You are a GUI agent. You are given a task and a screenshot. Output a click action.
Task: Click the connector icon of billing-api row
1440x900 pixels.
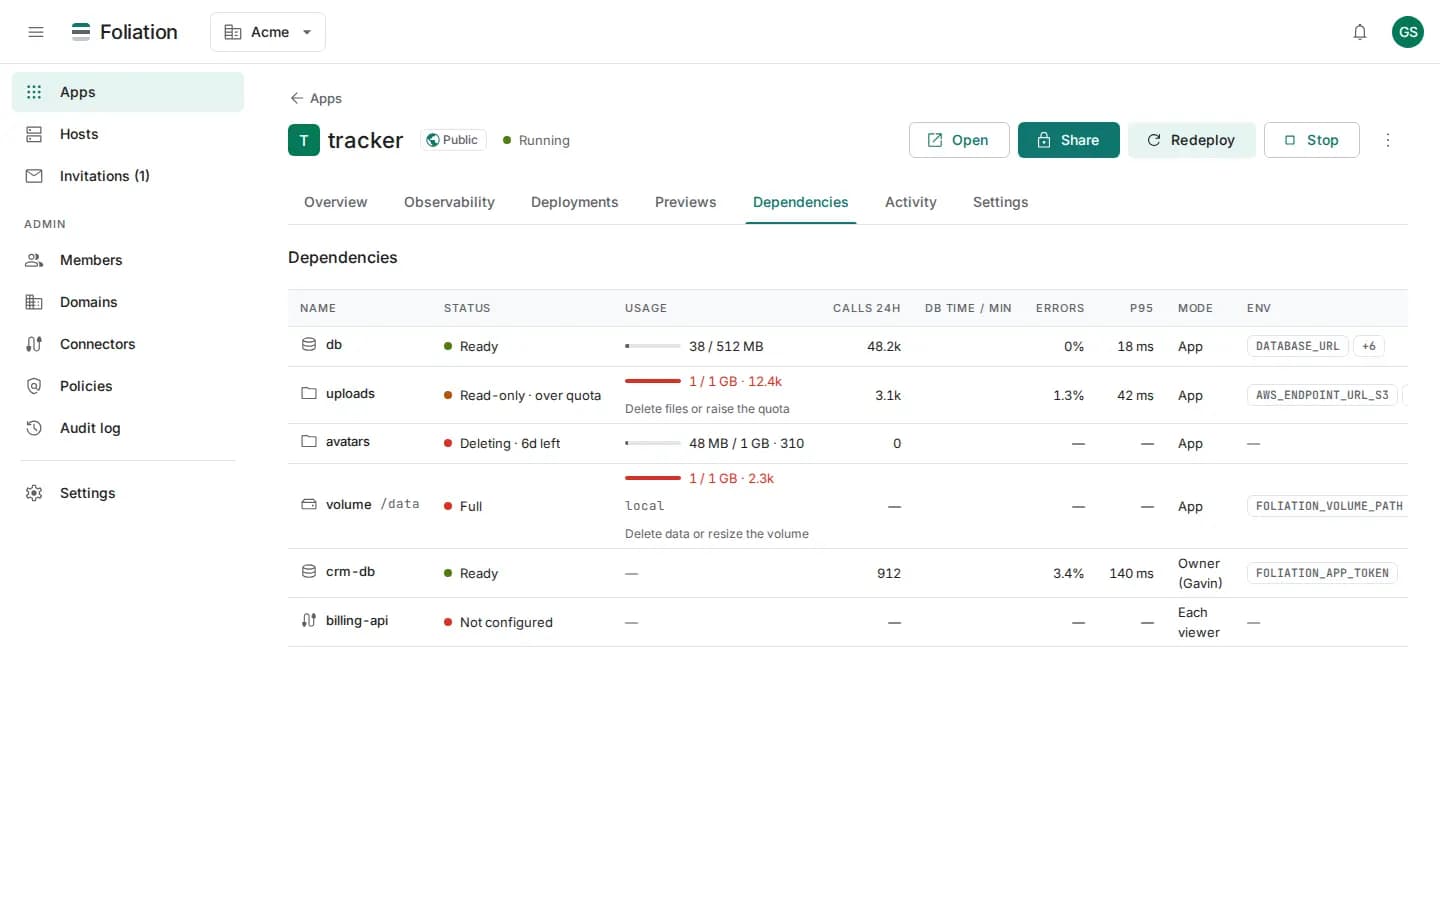pos(309,620)
